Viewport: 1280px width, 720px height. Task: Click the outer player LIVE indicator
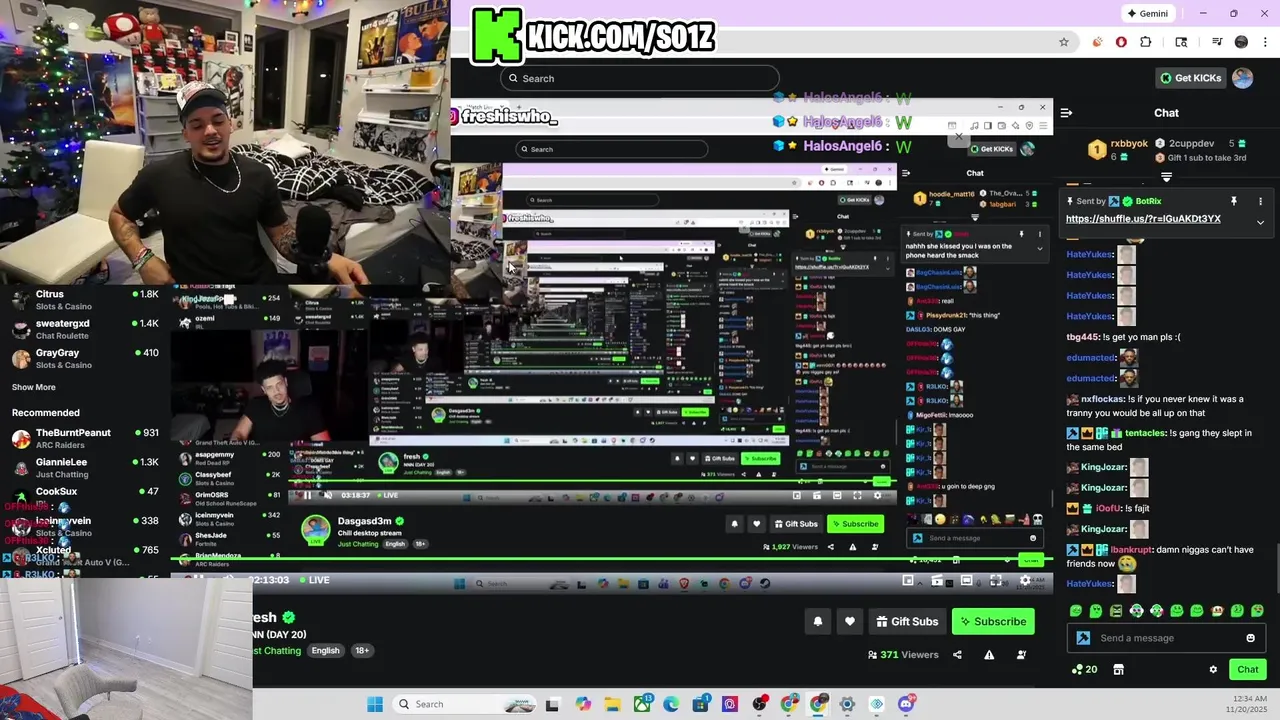click(x=314, y=580)
